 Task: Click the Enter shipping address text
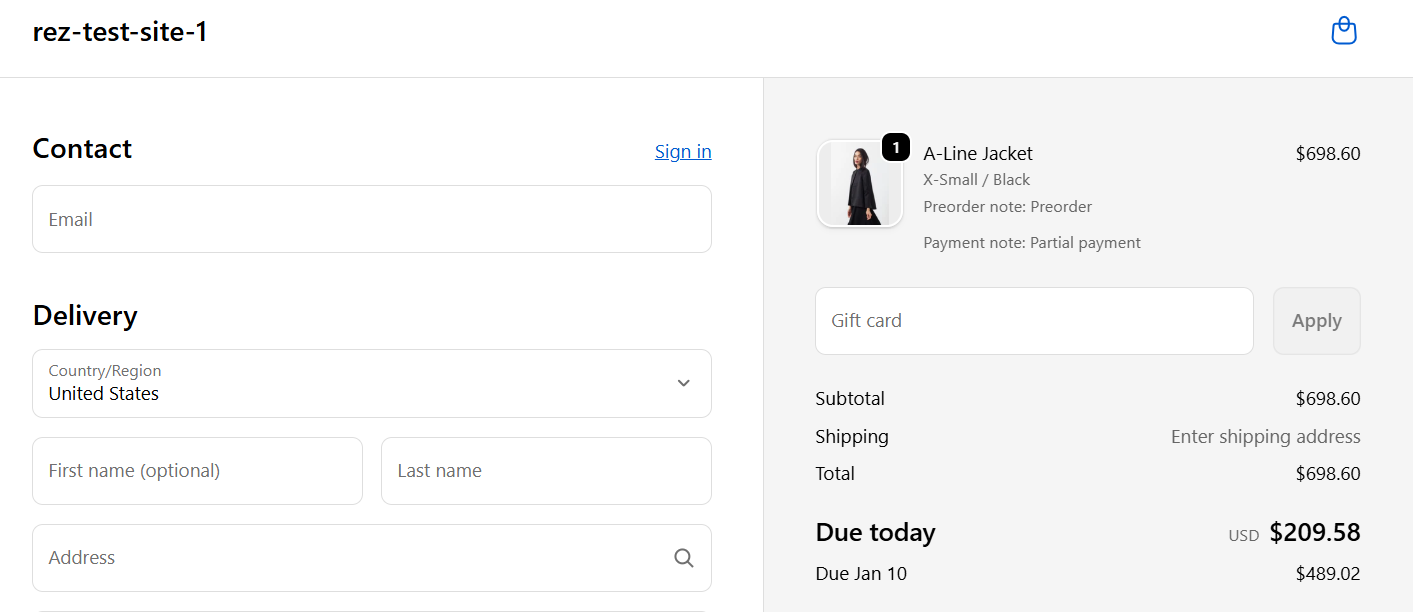click(x=1265, y=437)
